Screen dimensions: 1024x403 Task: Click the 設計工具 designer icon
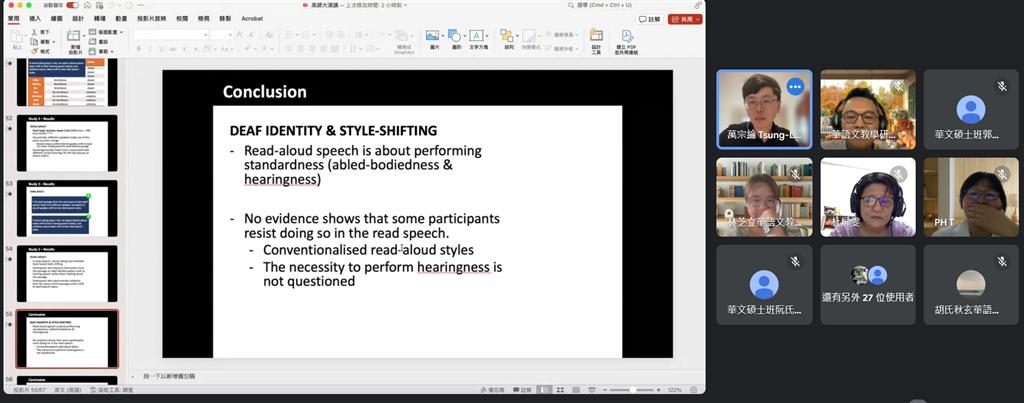coord(596,35)
